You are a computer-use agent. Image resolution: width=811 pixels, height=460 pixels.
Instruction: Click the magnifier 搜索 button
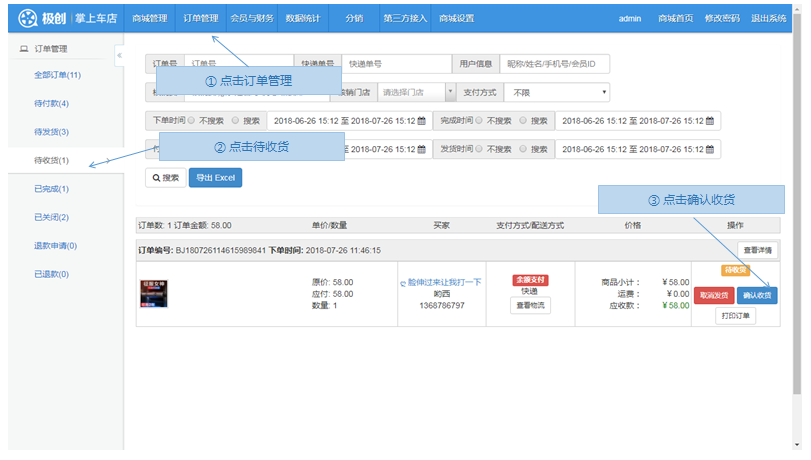click(x=166, y=178)
